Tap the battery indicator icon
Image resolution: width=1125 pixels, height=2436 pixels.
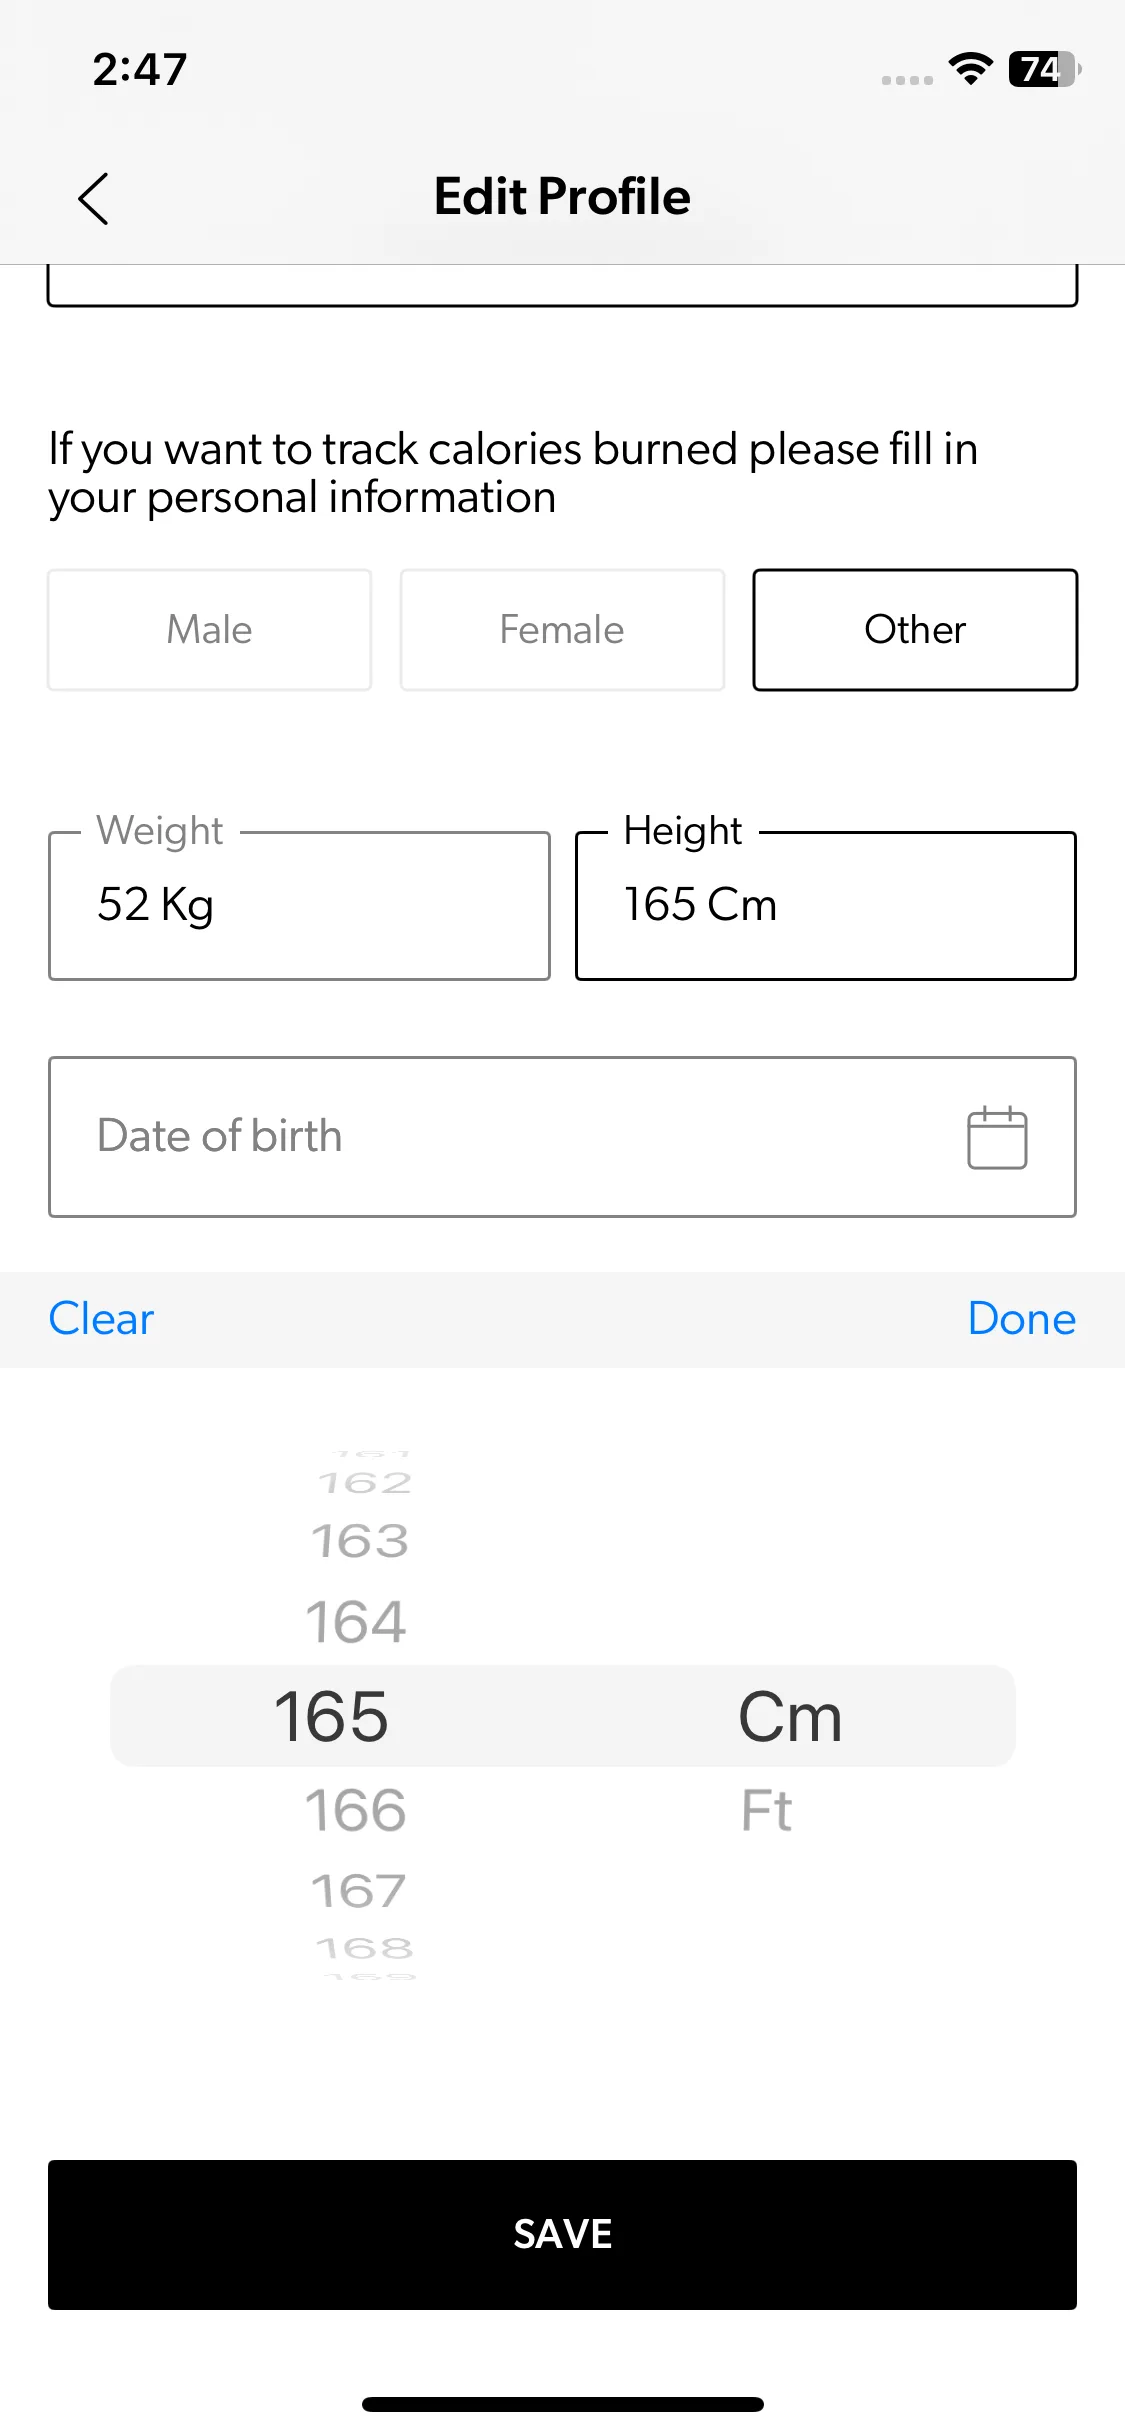click(1044, 69)
